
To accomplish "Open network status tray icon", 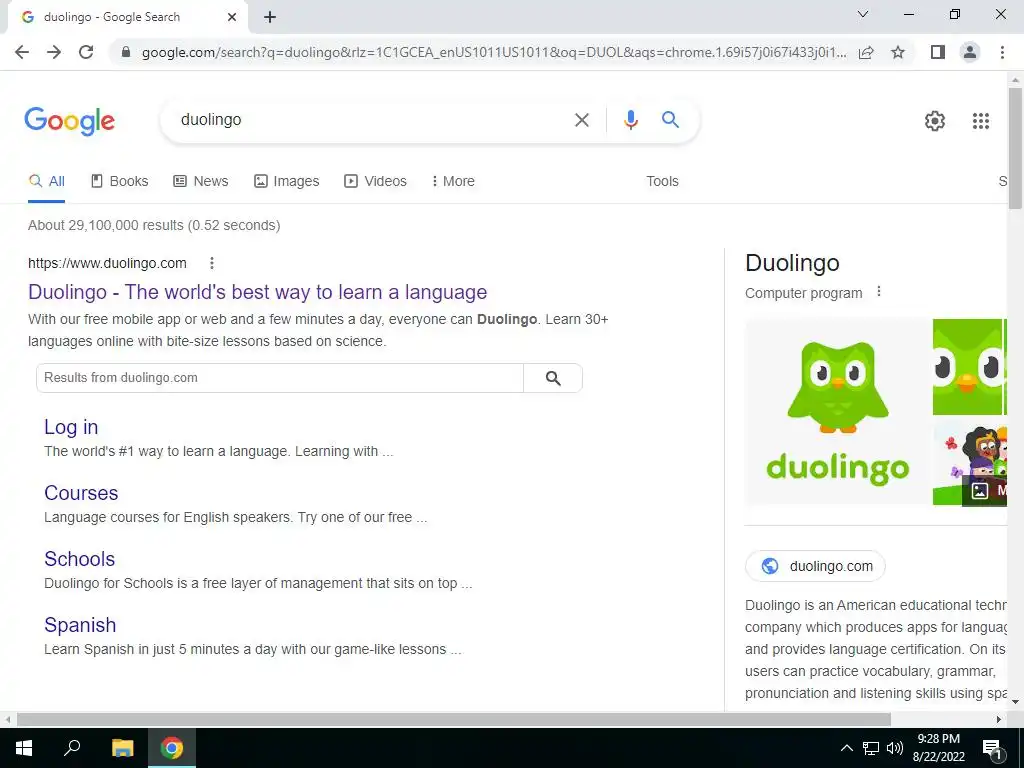I will (871, 748).
